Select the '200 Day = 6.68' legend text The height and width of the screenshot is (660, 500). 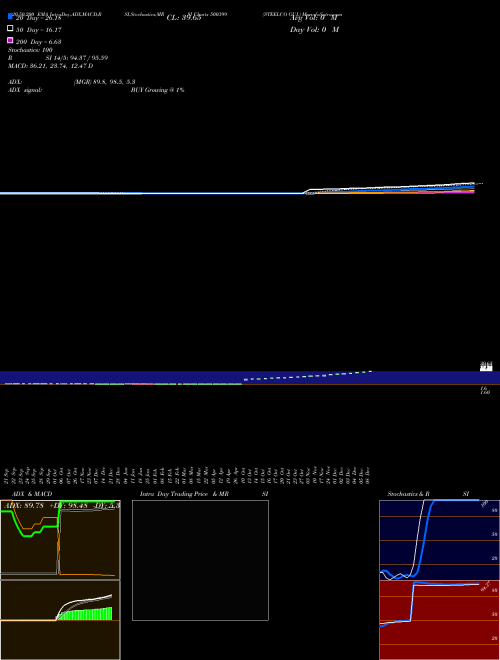click(39, 42)
